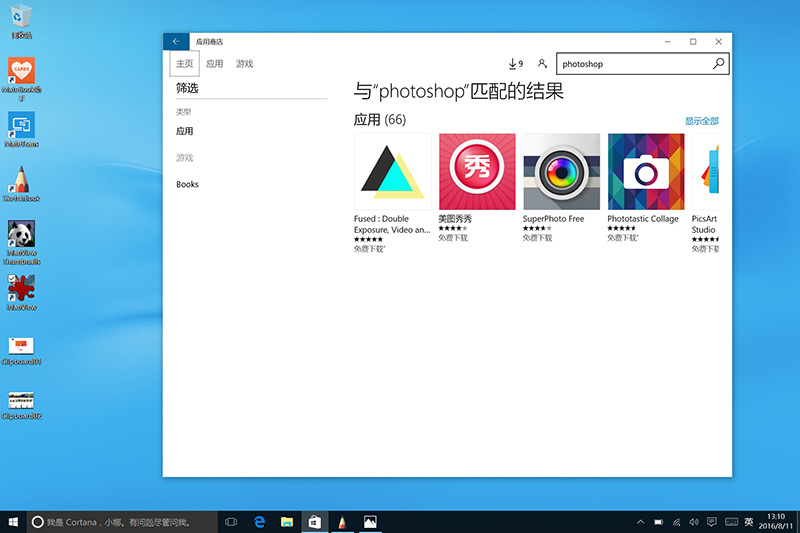Open the Wi-Fi network tray icon
The width and height of the screenshot is (800, 533).
click(x=677, y=522)
